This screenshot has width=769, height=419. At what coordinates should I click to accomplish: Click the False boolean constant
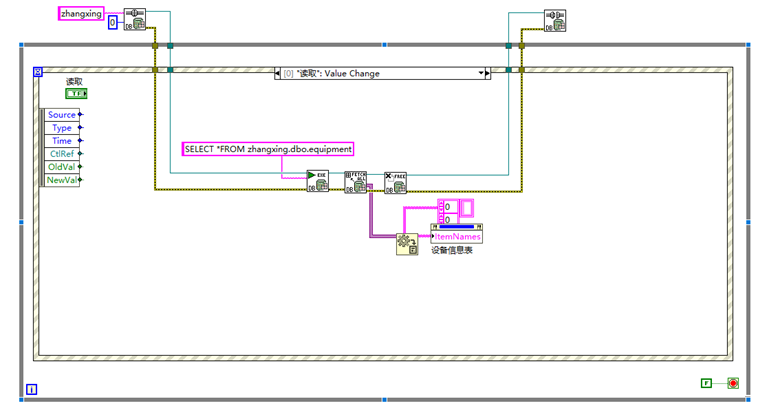pyautogui.click(x=706, y=383)
